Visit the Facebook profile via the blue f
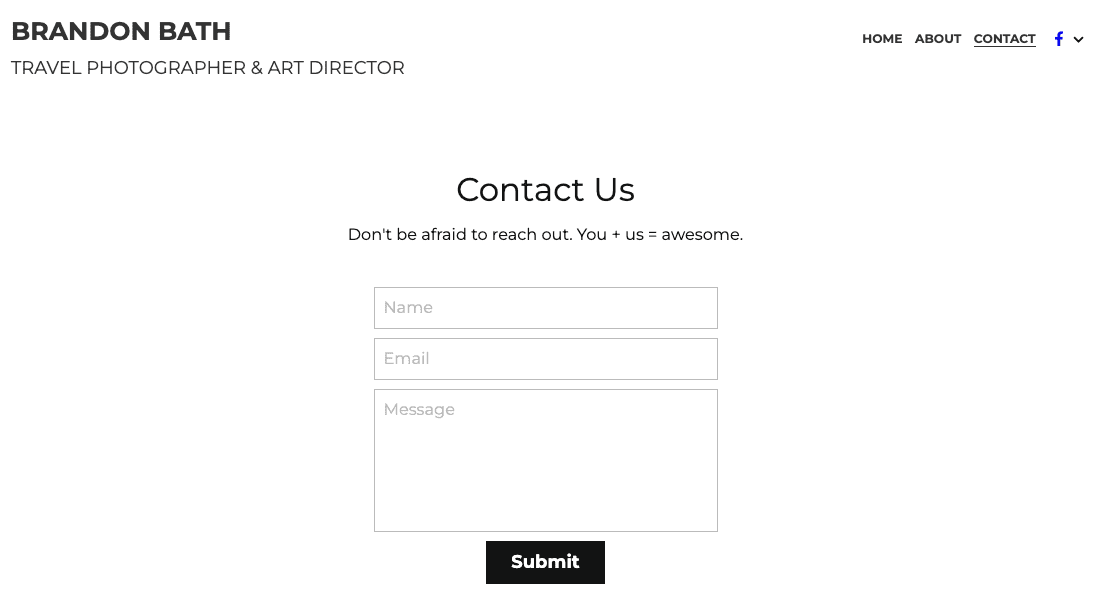 tap(1058, 39)
